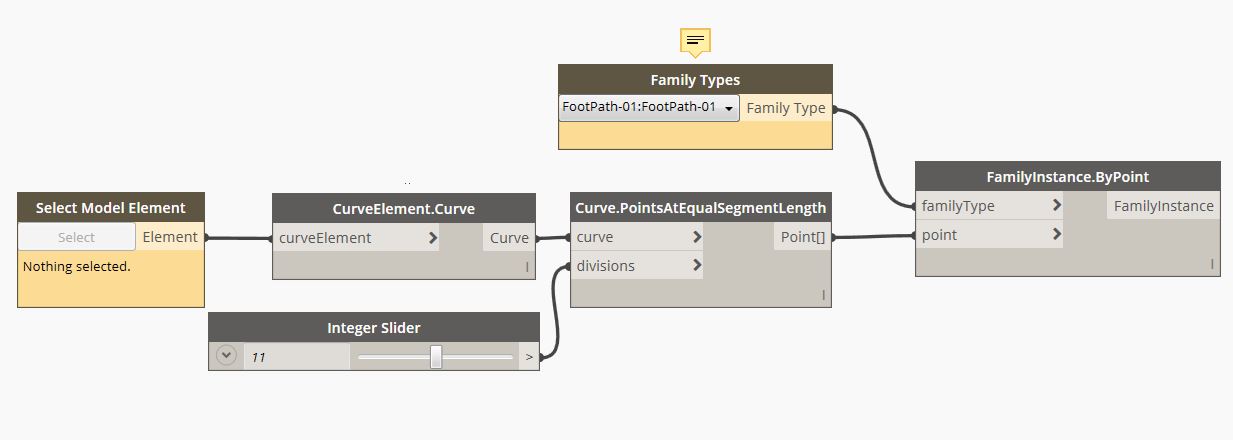Viewport: 1233px width, 440px height.
Task: Click the divisions input port chevron
Action: 697,266
